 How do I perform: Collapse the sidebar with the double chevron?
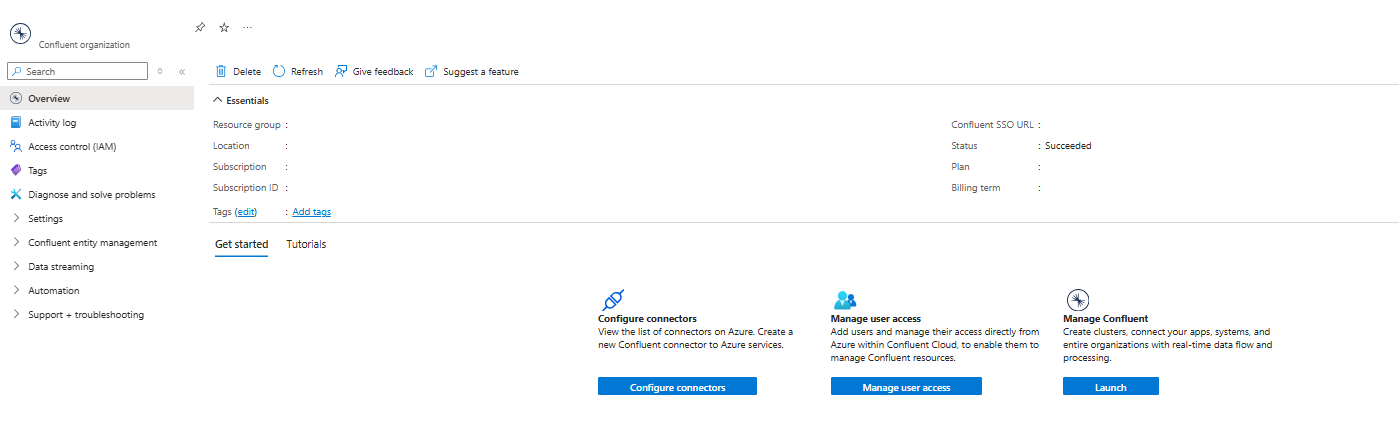(182, 71)
